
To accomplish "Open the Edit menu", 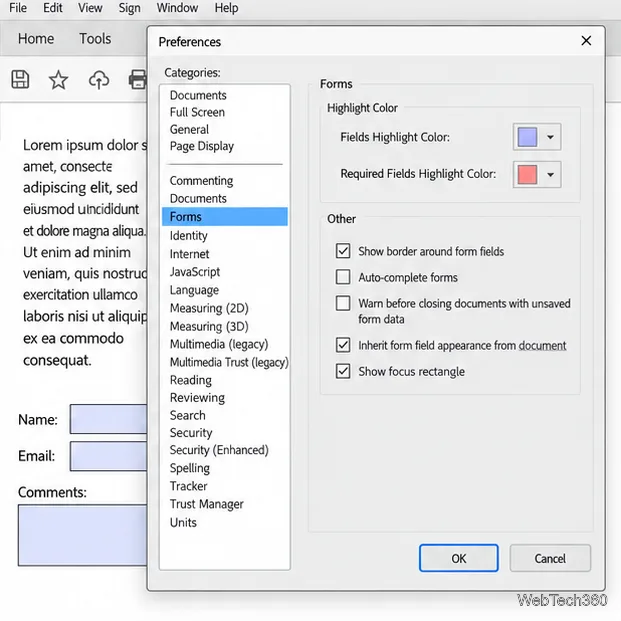I will [53, 8].
